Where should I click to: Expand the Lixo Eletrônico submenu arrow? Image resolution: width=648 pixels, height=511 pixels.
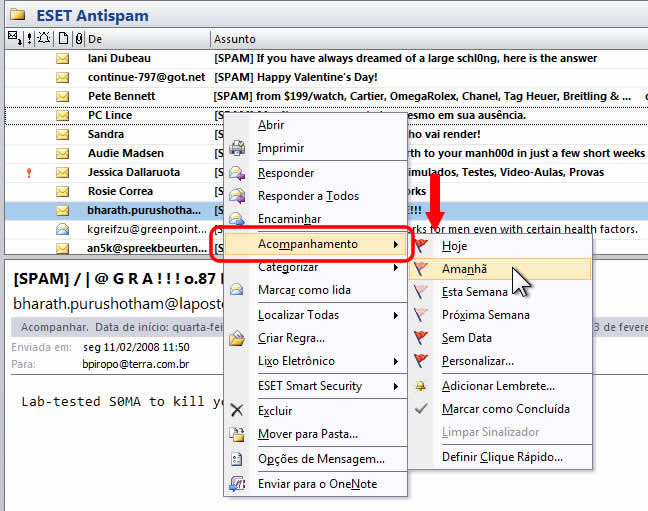[x=395, y=361]
